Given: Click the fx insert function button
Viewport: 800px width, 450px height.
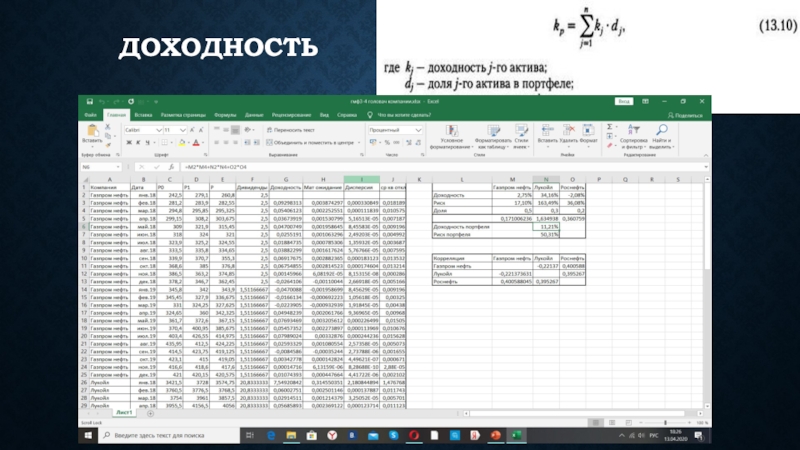Looking at the screenshot, I should 171,167.
